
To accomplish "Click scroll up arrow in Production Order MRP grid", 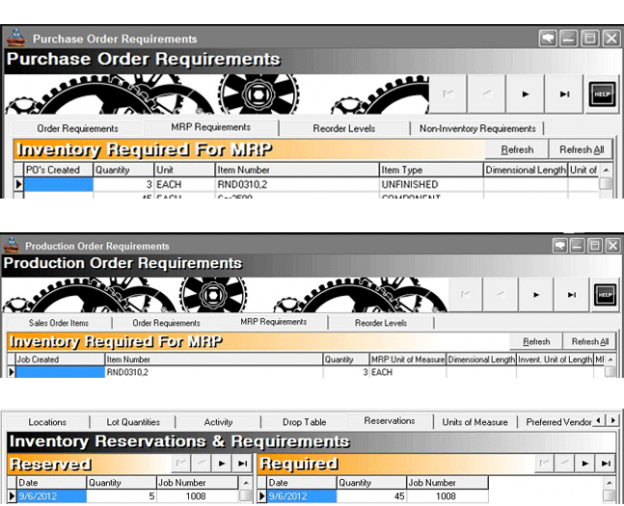I will 610,359.
